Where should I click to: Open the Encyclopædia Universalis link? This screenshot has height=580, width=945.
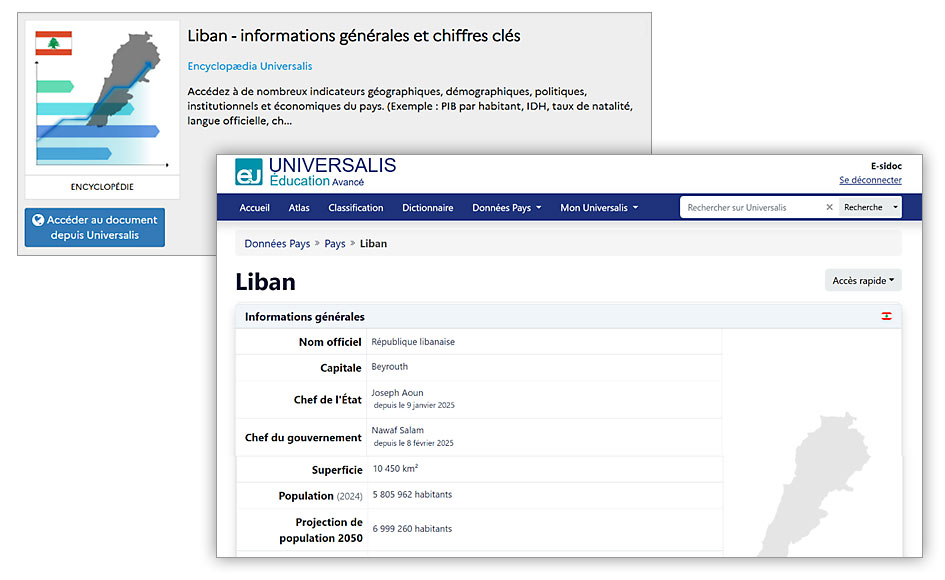pyautogui.click(x=250, y=66)
